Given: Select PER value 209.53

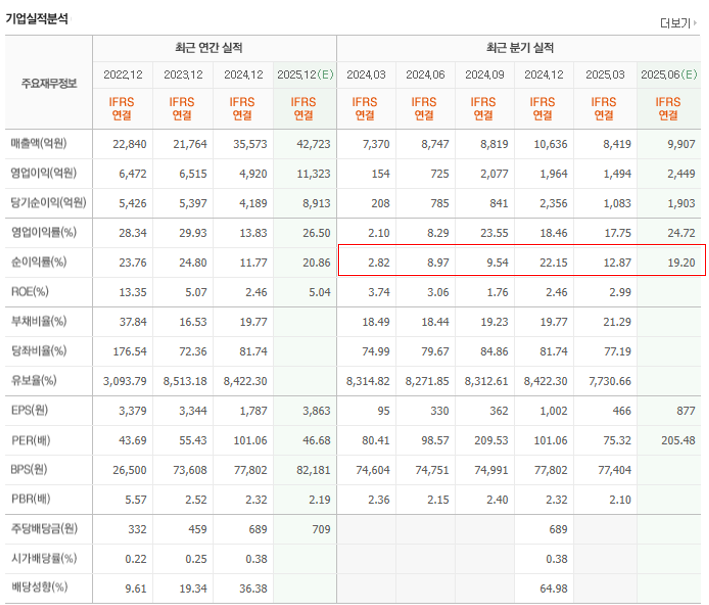Looking at the screenshot, I should tap(492, 441).
